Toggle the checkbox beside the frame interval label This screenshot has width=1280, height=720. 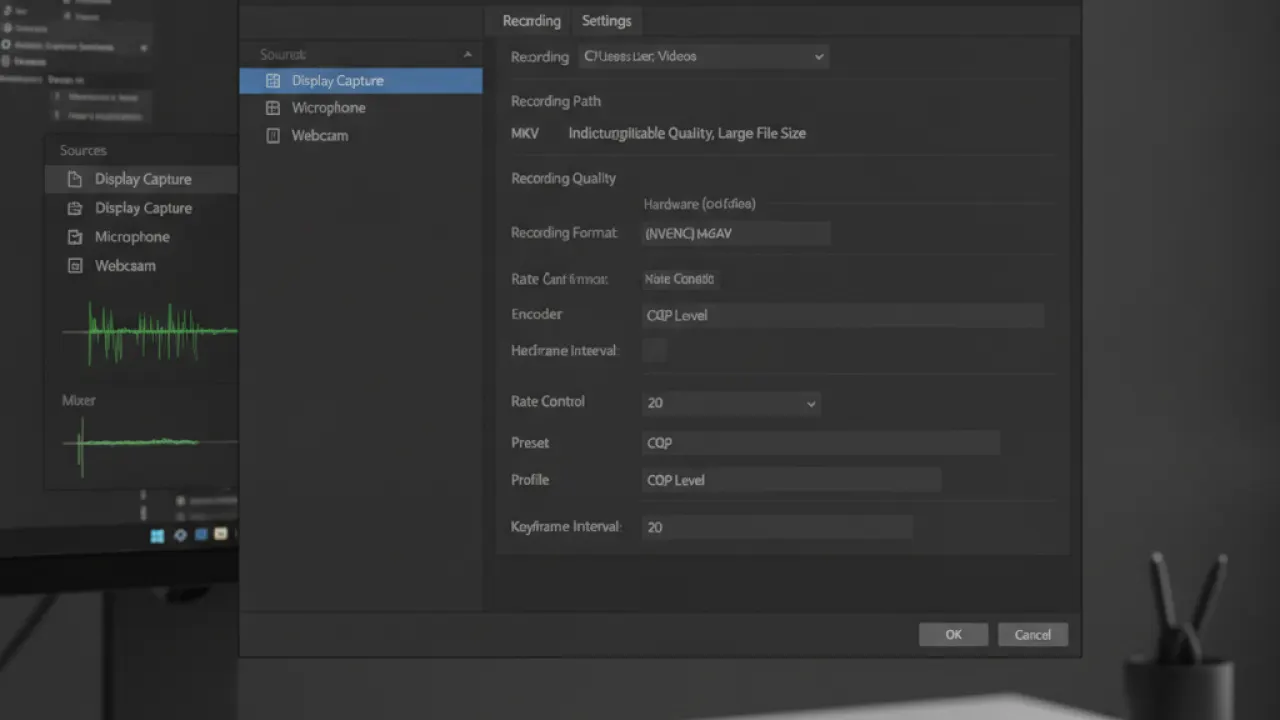[x=654, y=350]
